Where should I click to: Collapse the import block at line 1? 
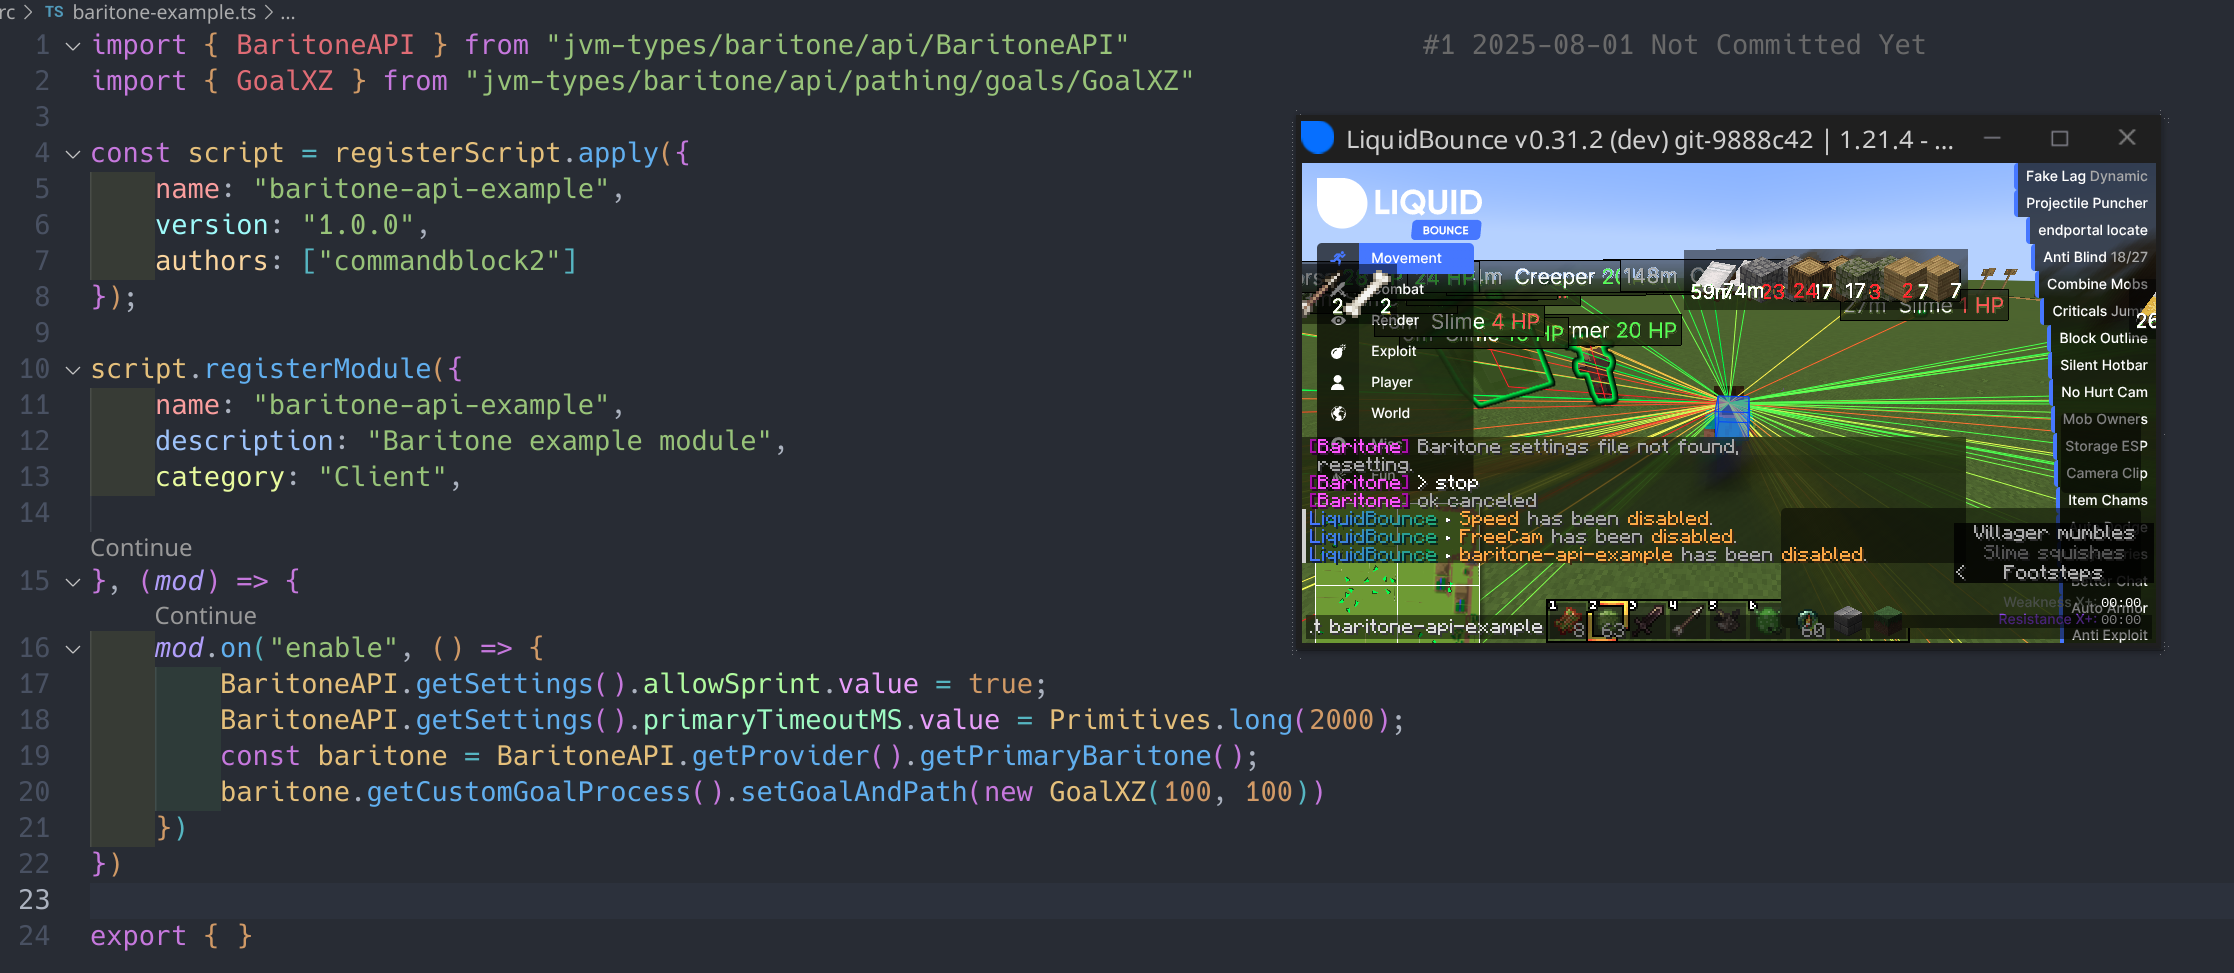click(x=73, y=46)
